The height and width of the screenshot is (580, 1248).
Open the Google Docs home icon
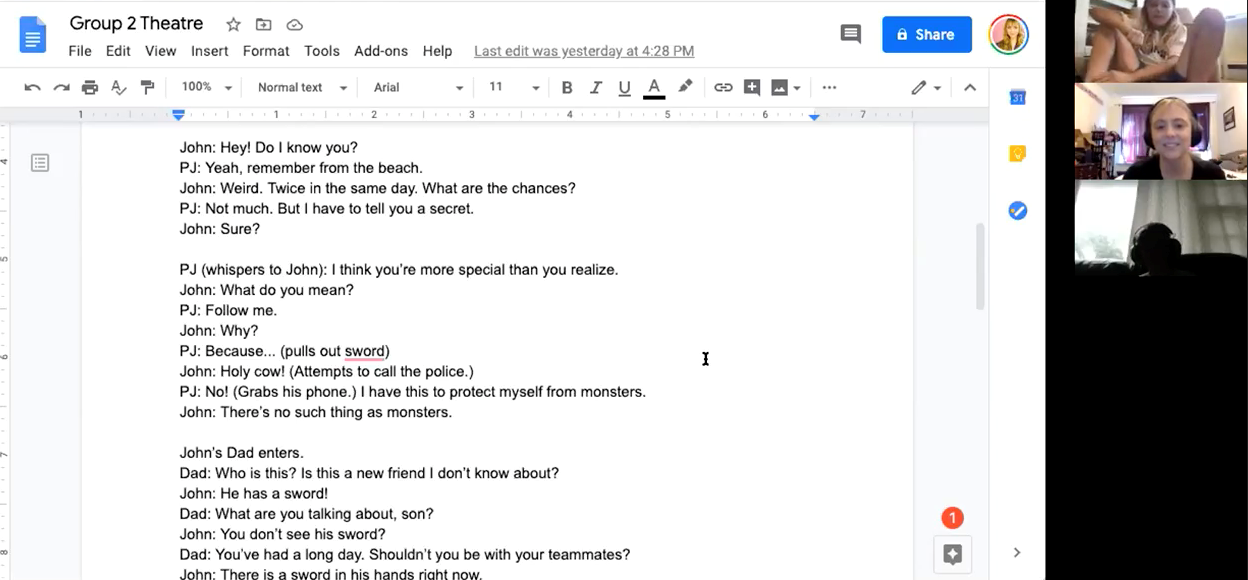(x=33, y=35)
